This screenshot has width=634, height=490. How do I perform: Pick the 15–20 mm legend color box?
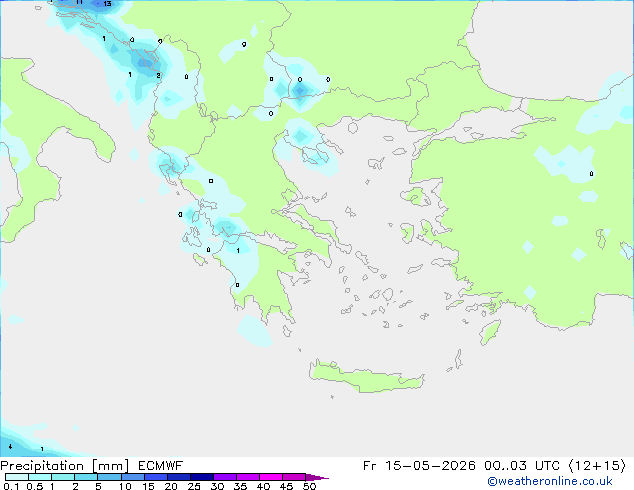click(x=155, y=477)
